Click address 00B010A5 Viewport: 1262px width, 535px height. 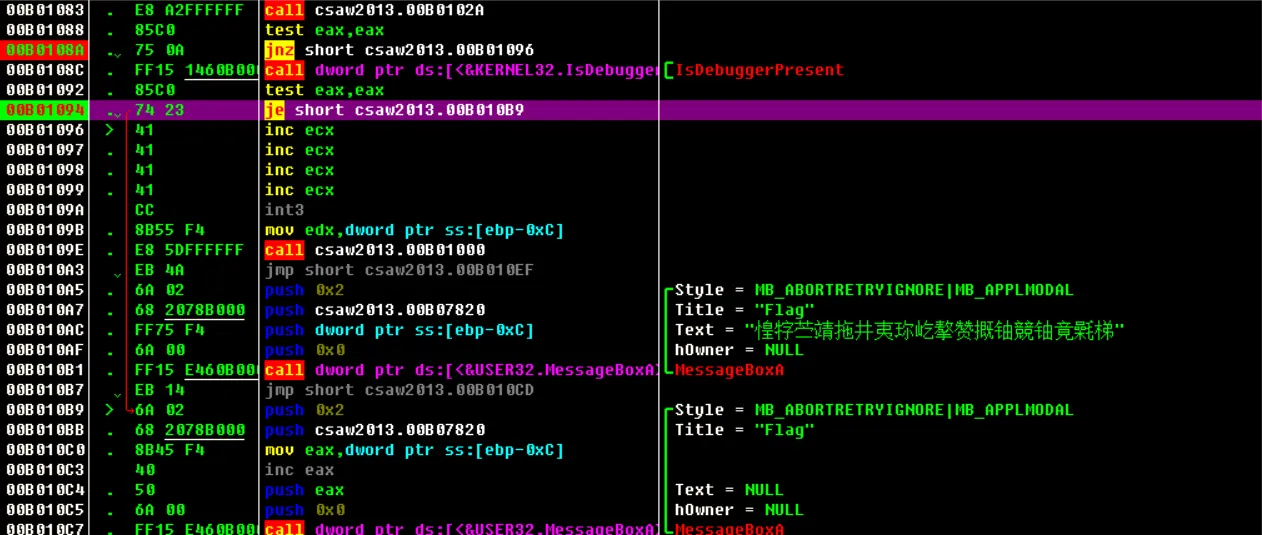coord(45,290)
